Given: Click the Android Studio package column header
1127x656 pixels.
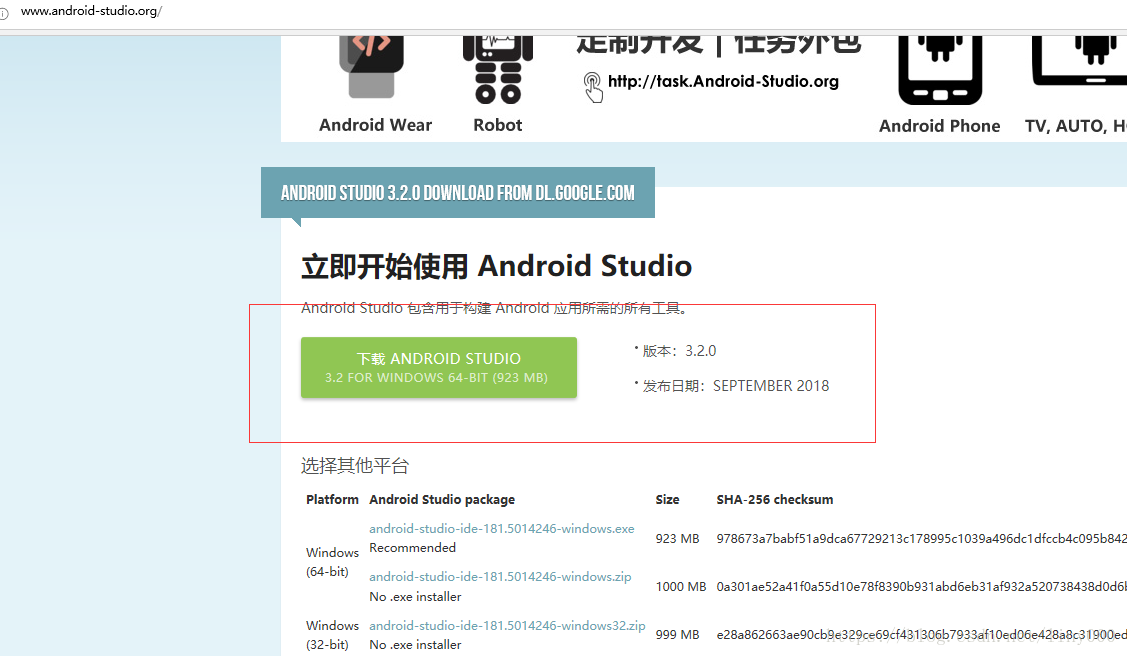Looking at the screenshot, I should pos(442,499).
